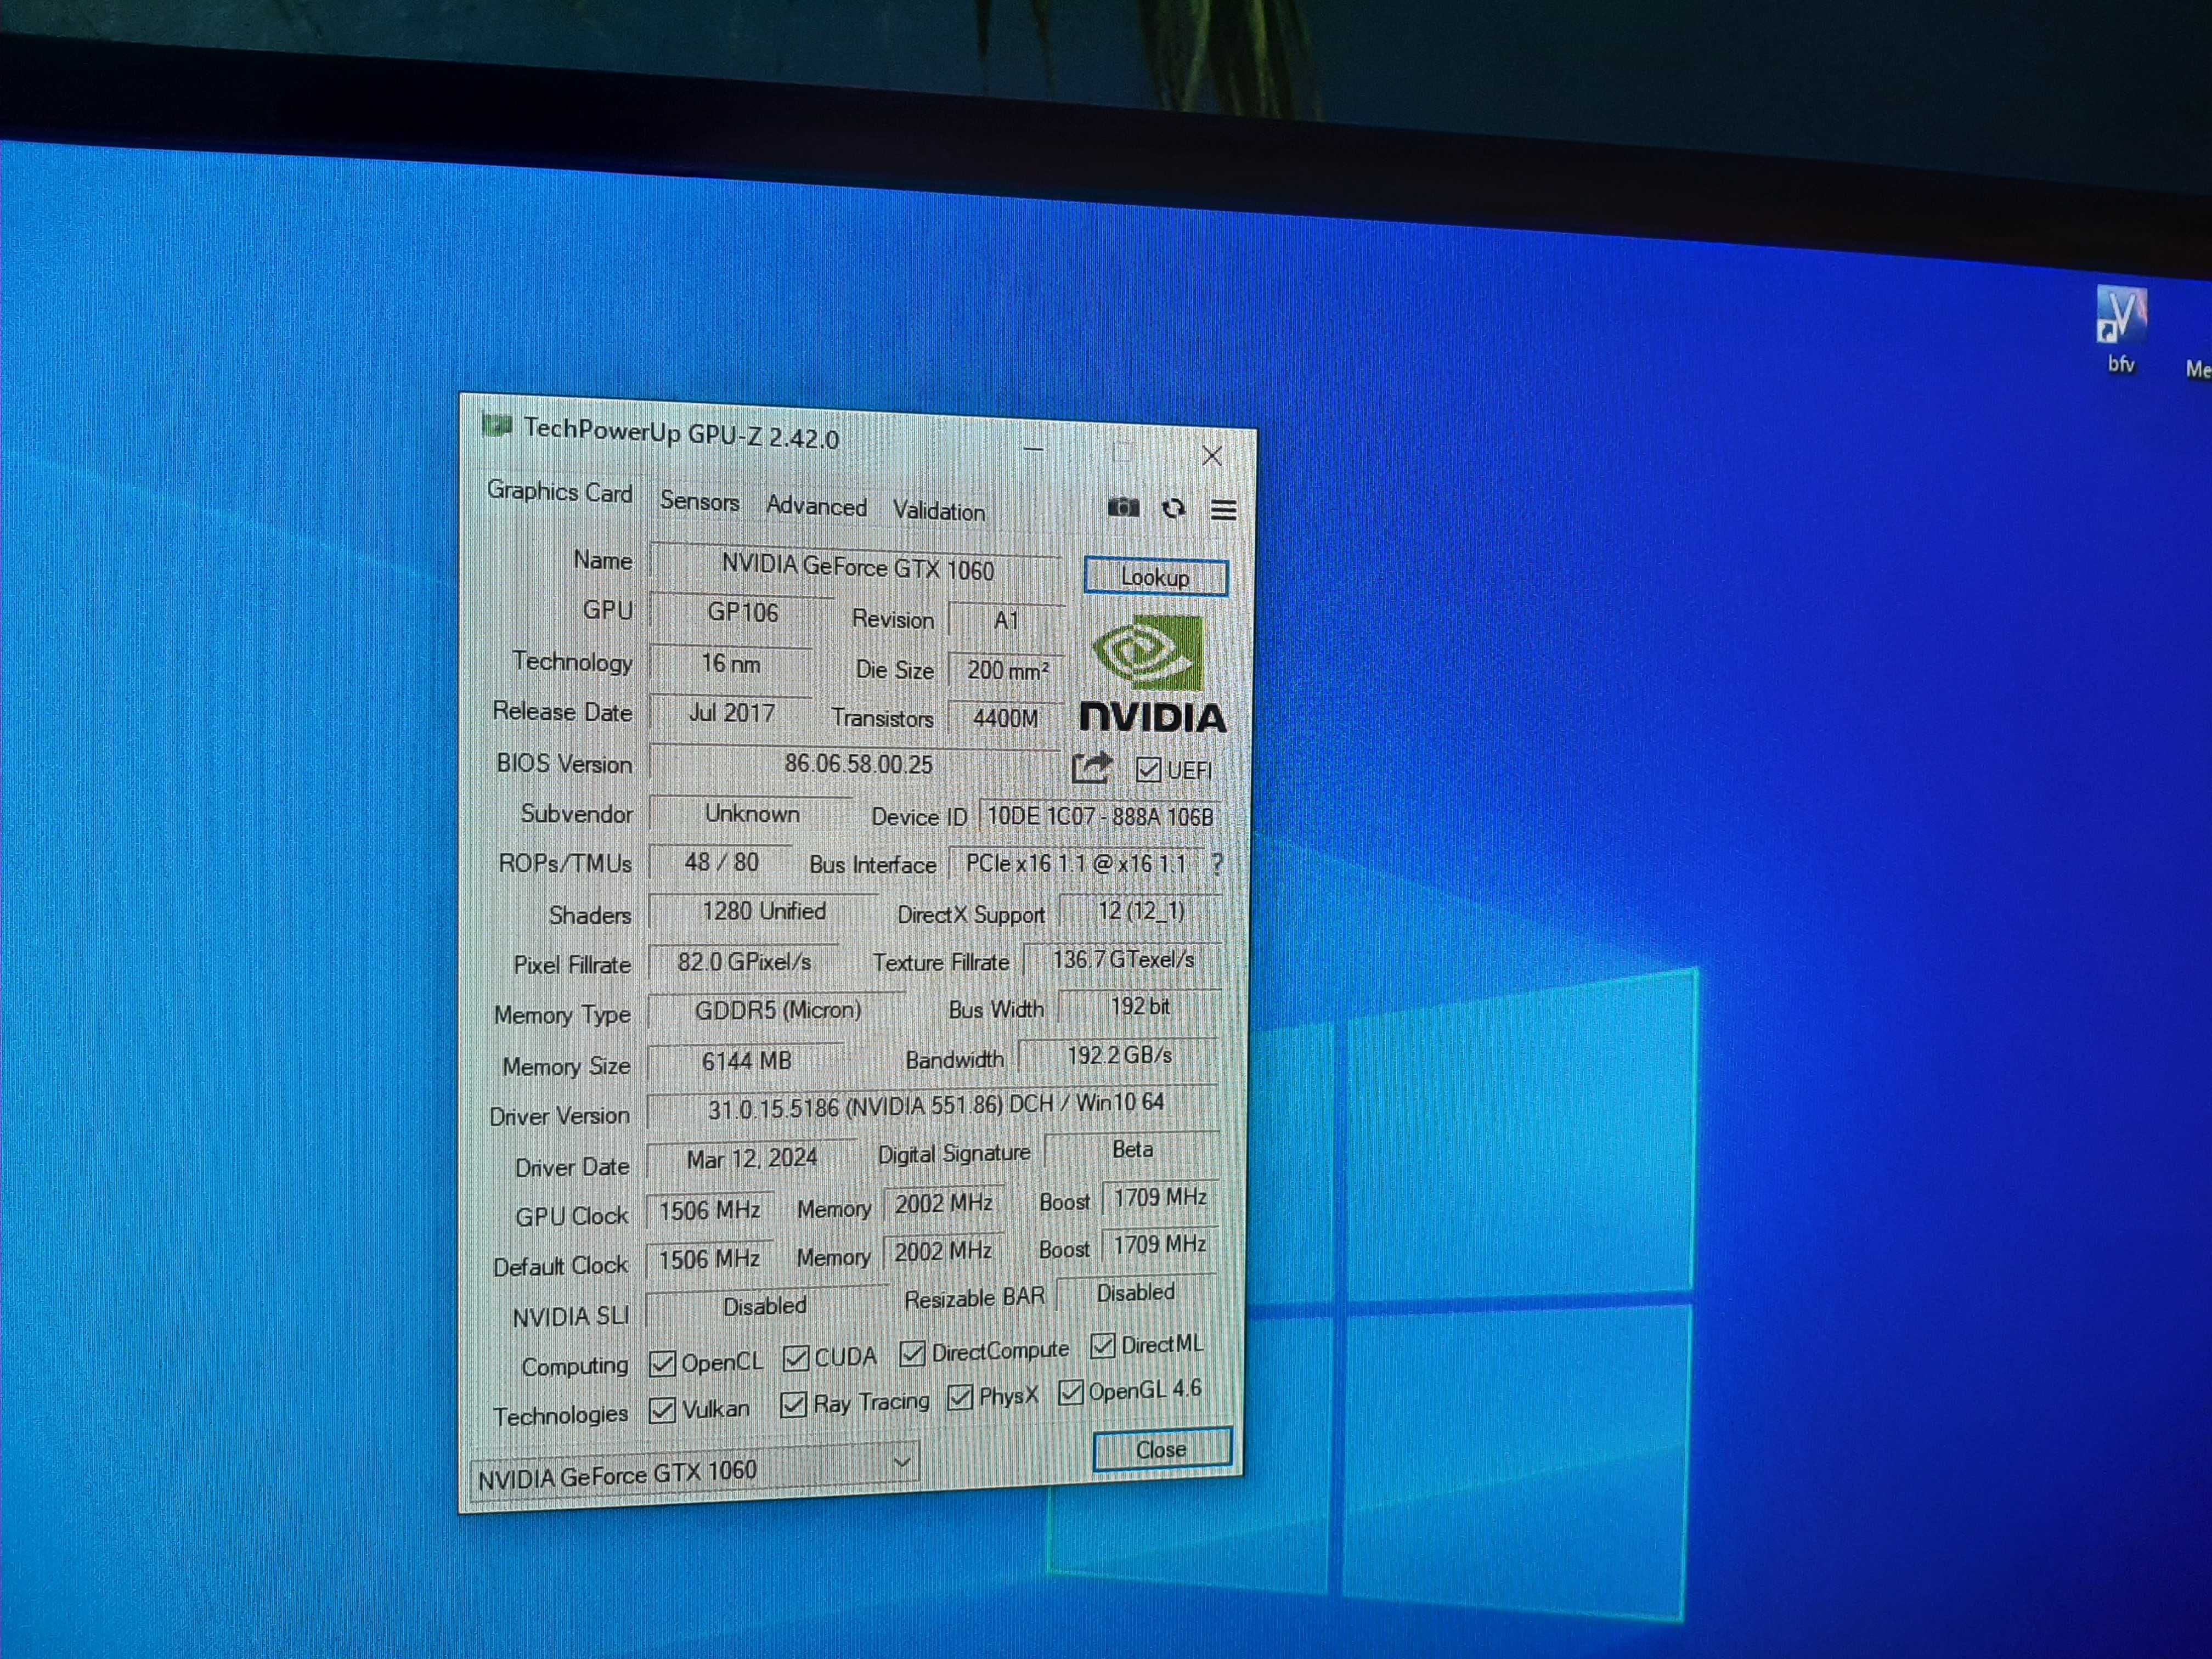Click the GPU Clock value 1506 MHz

click(709, 1210)
